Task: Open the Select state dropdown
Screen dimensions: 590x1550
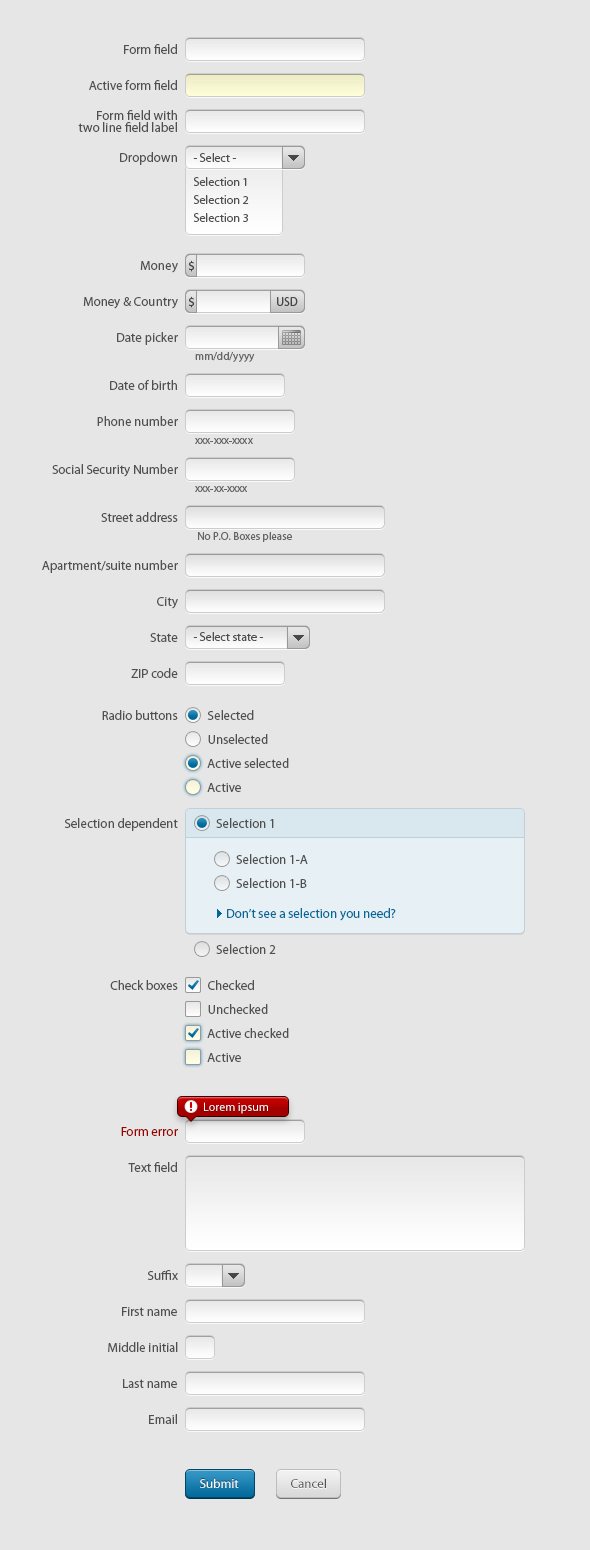Action: click(247, 637)
